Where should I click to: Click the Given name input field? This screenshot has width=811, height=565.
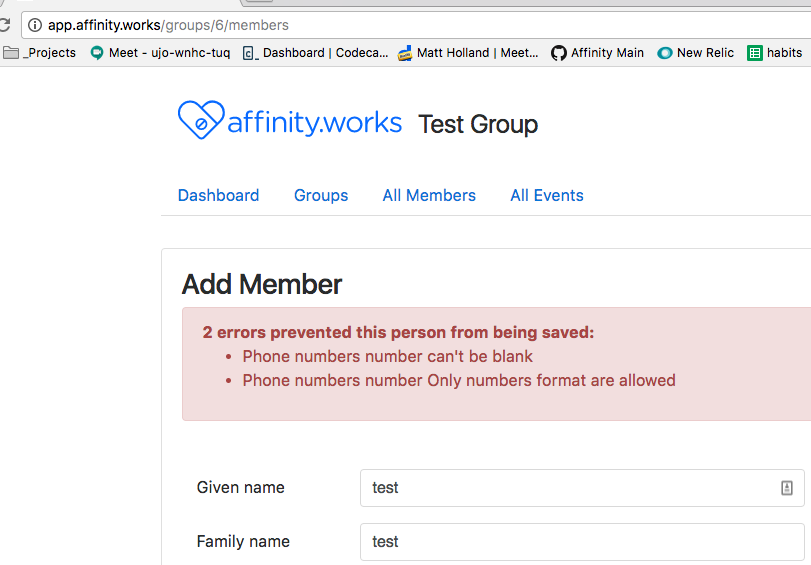(582, 488)
